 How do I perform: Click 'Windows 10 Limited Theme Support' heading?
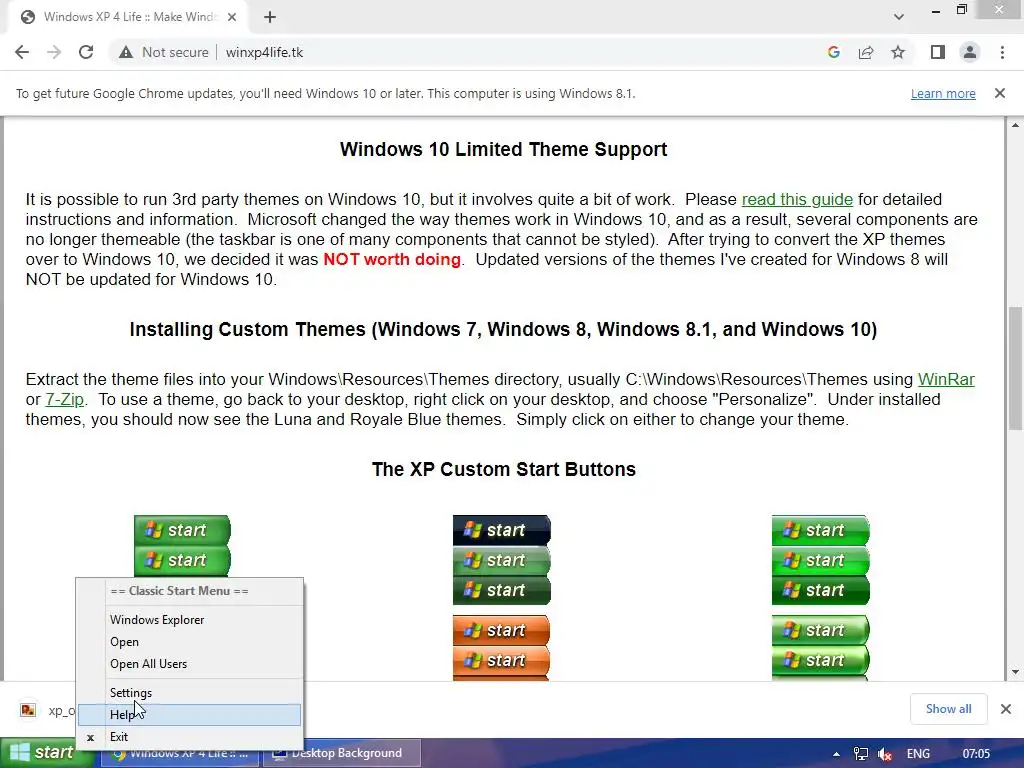[504, 150]
